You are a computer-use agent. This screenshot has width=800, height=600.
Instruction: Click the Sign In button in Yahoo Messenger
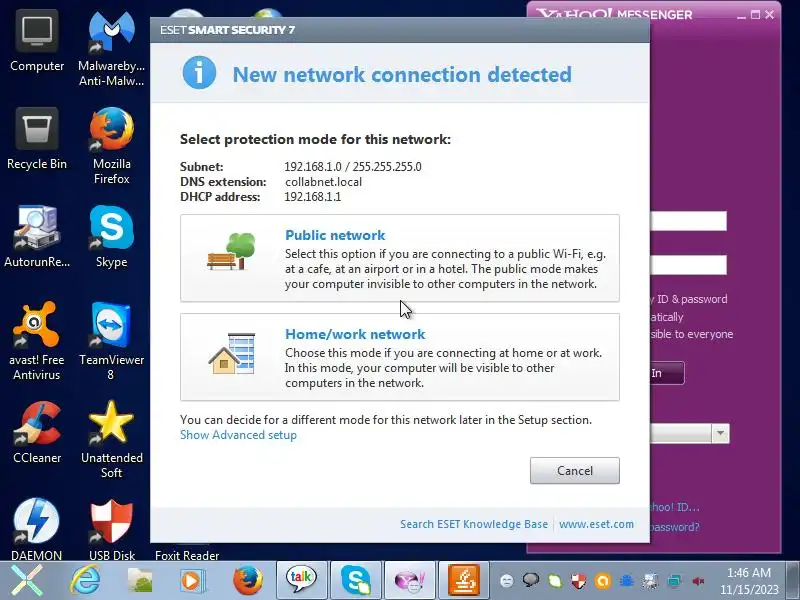click(x=667, y=373)
